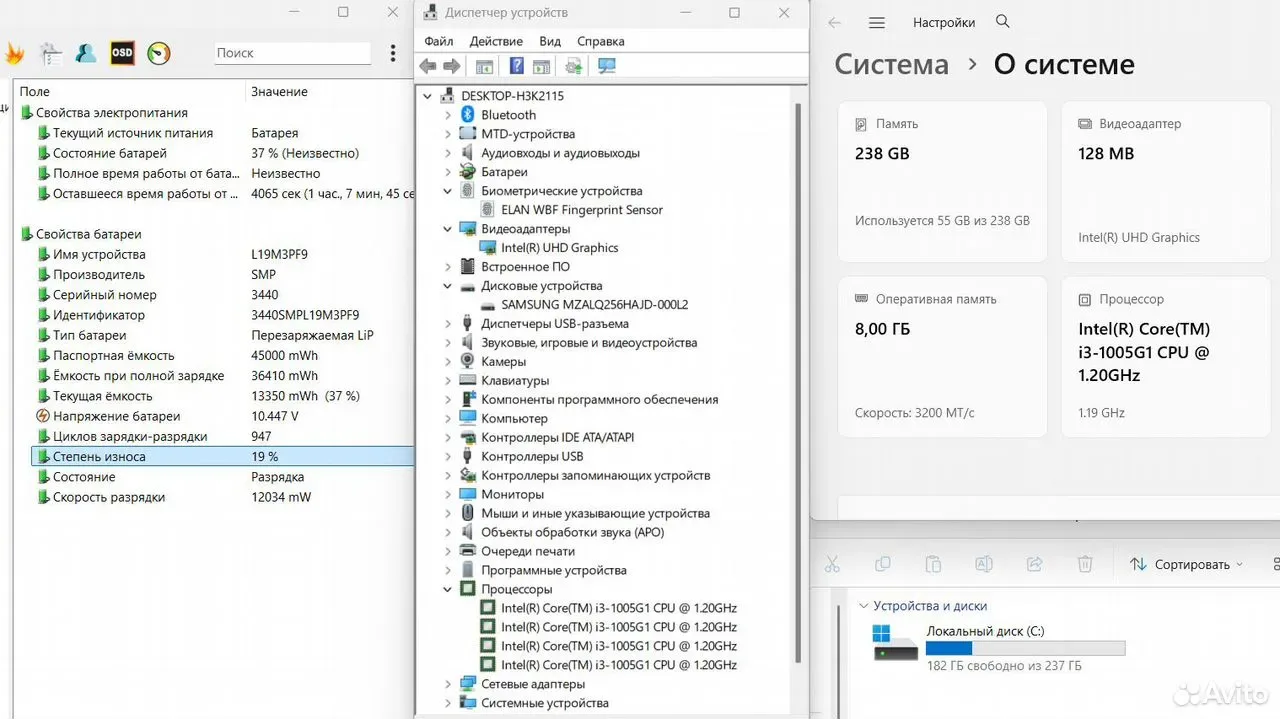Click the forward arrow in Device Manager toolbar
This screenshot has width=1280, height=719.
(x=452, y=66)
